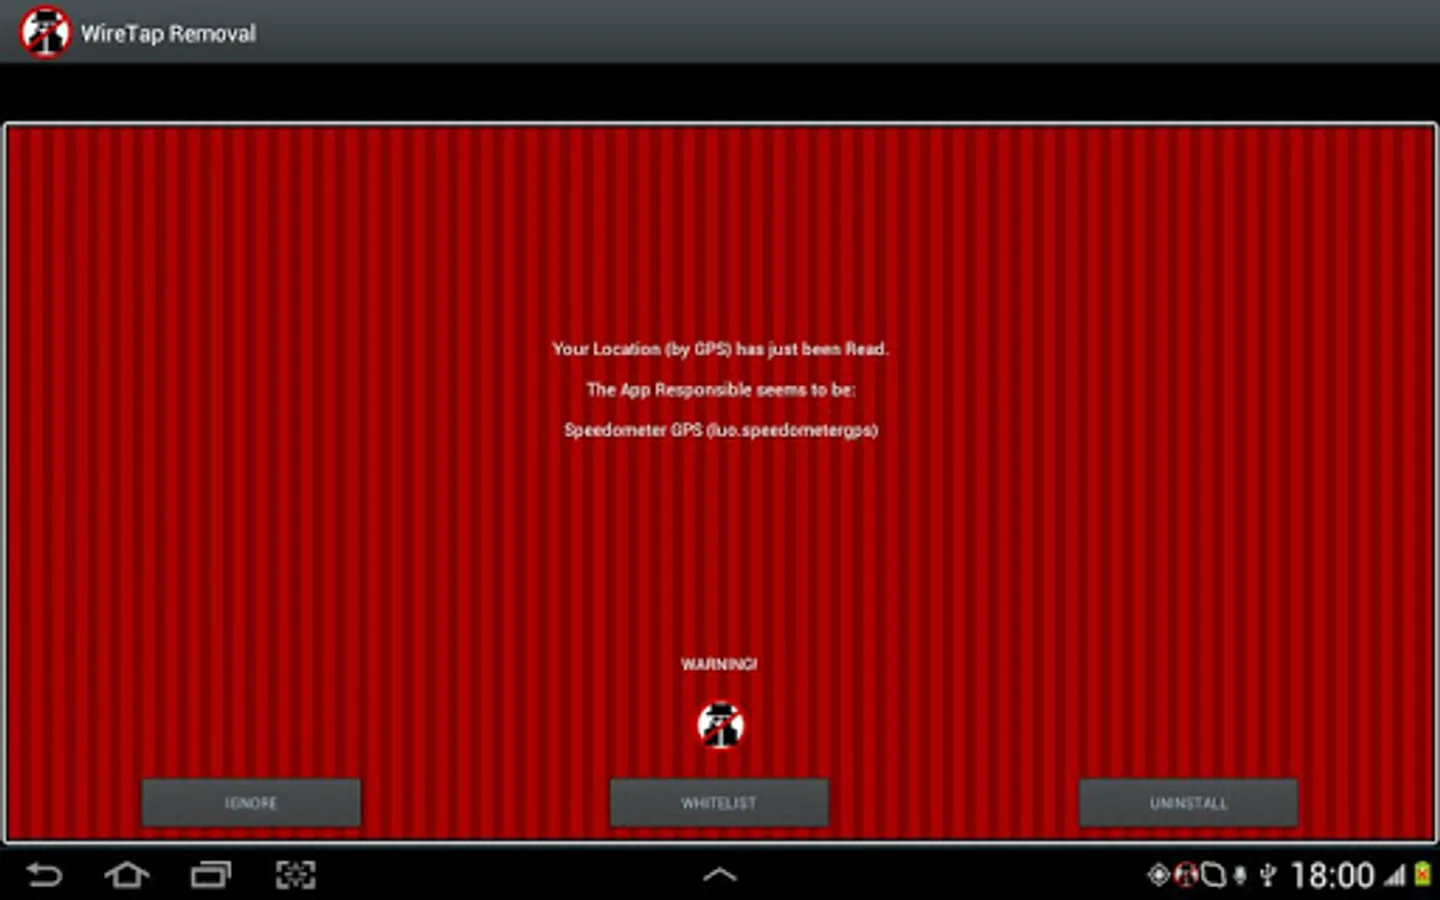Screen dimensions: 1440x900
Task: Tap 'Speedometer GPS (luo.speedometergps)' text
Action: [x=720, y=430]
